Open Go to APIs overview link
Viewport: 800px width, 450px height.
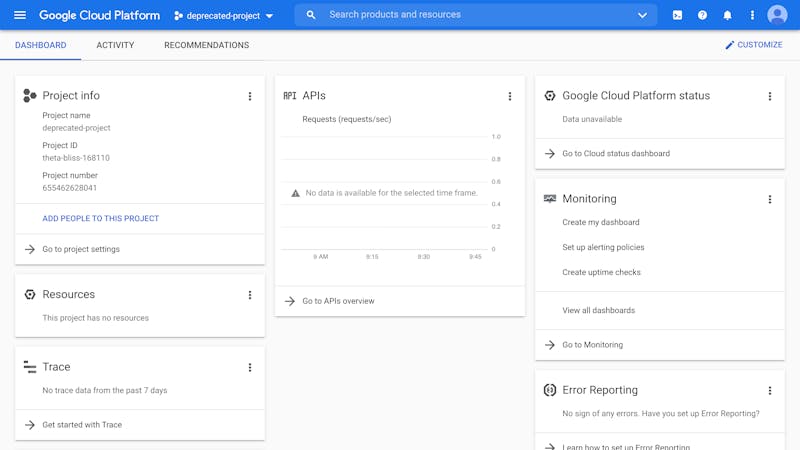(x=338, y=301)
